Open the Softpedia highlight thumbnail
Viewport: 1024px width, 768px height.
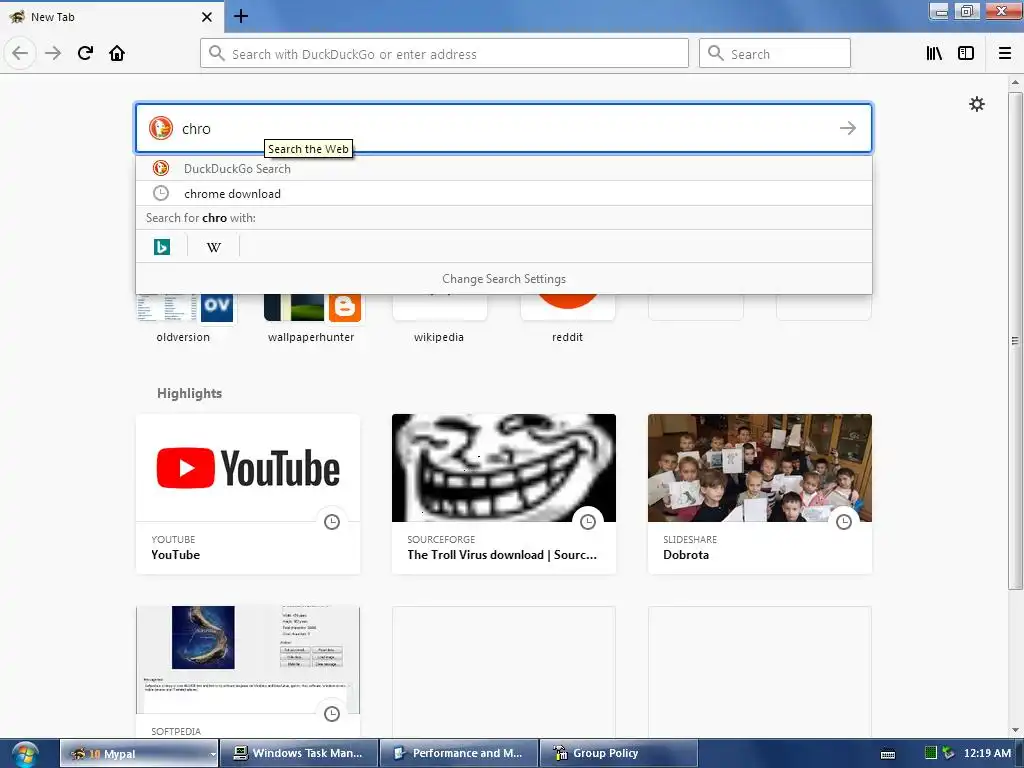click(248, 660)
